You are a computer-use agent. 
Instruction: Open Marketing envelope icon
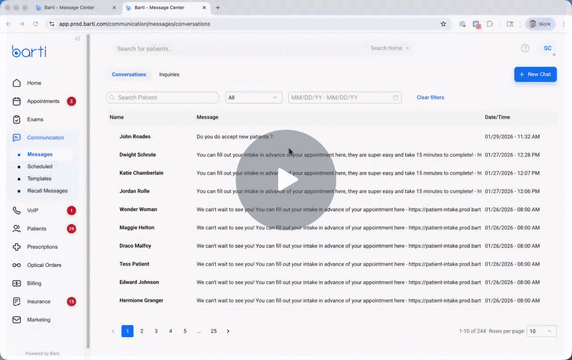pos(17,320)
